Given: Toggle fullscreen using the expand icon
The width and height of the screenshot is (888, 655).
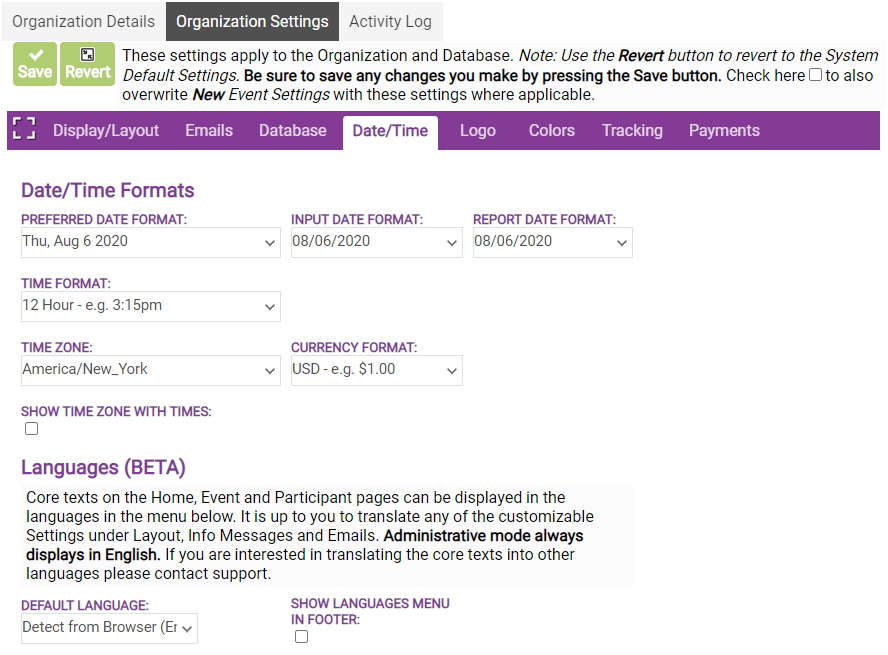Looking at the screenshot, I should (24, 130).
